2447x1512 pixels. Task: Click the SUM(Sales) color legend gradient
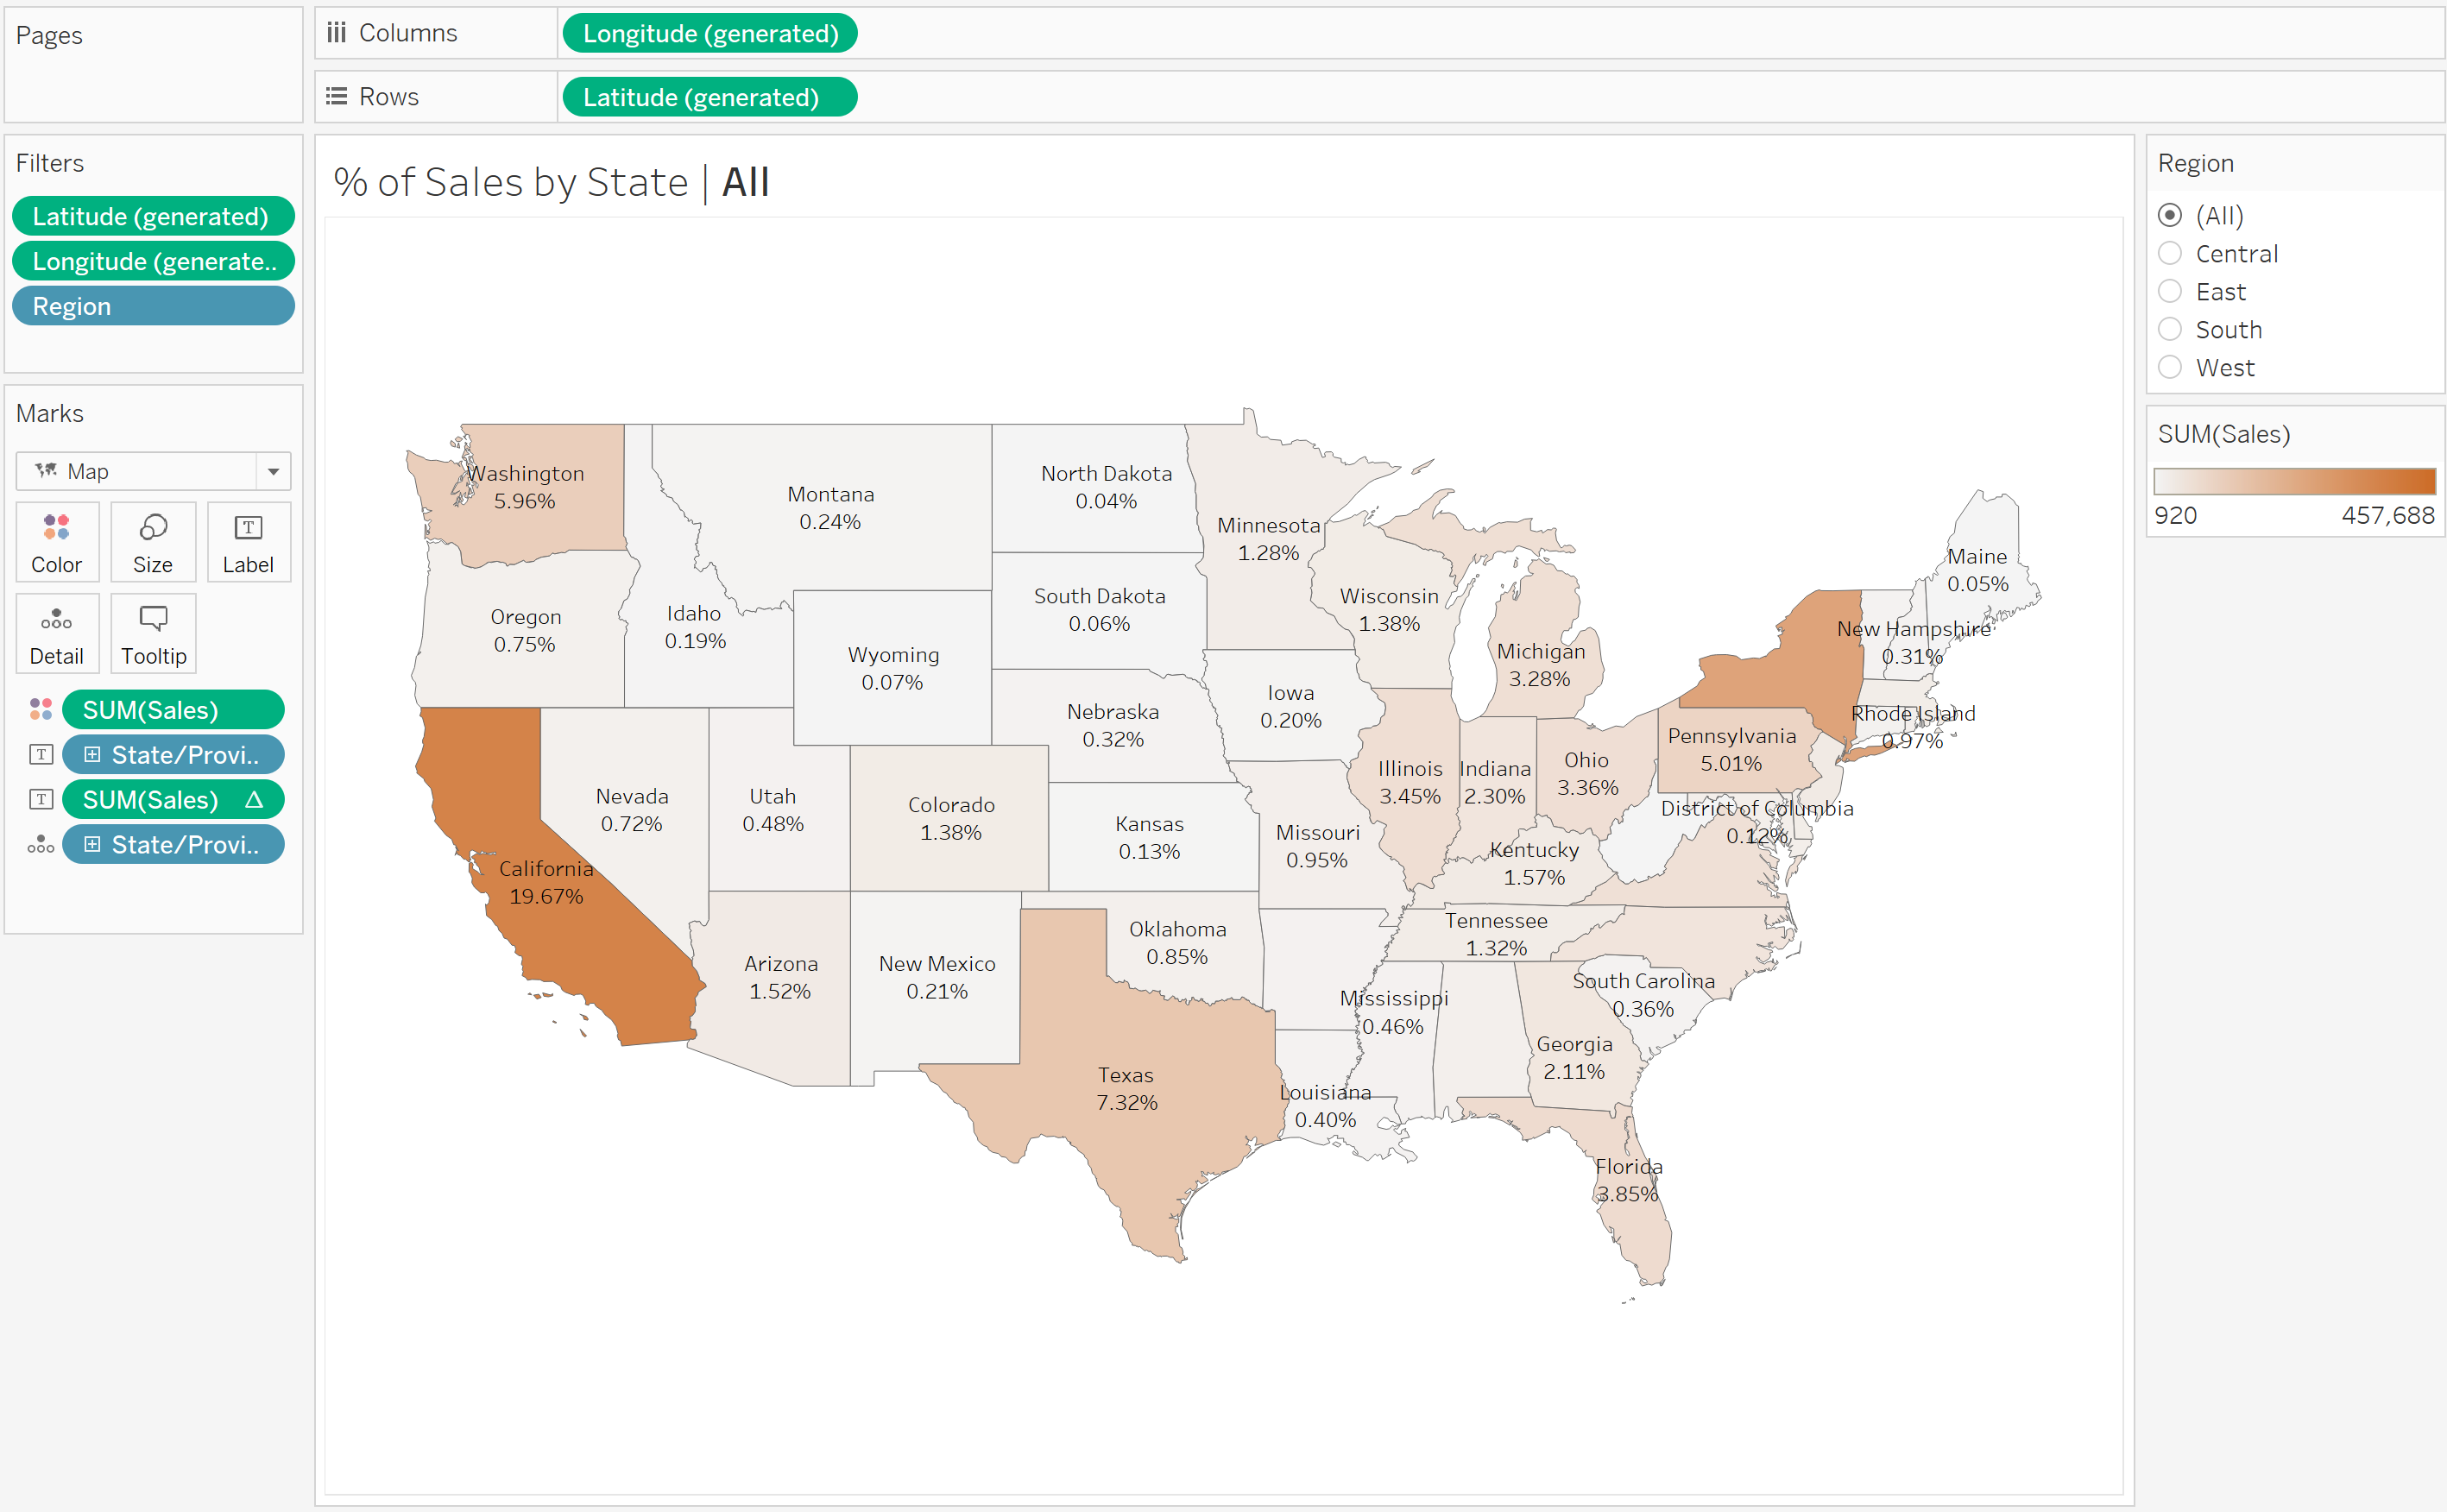coord(2294,481)
